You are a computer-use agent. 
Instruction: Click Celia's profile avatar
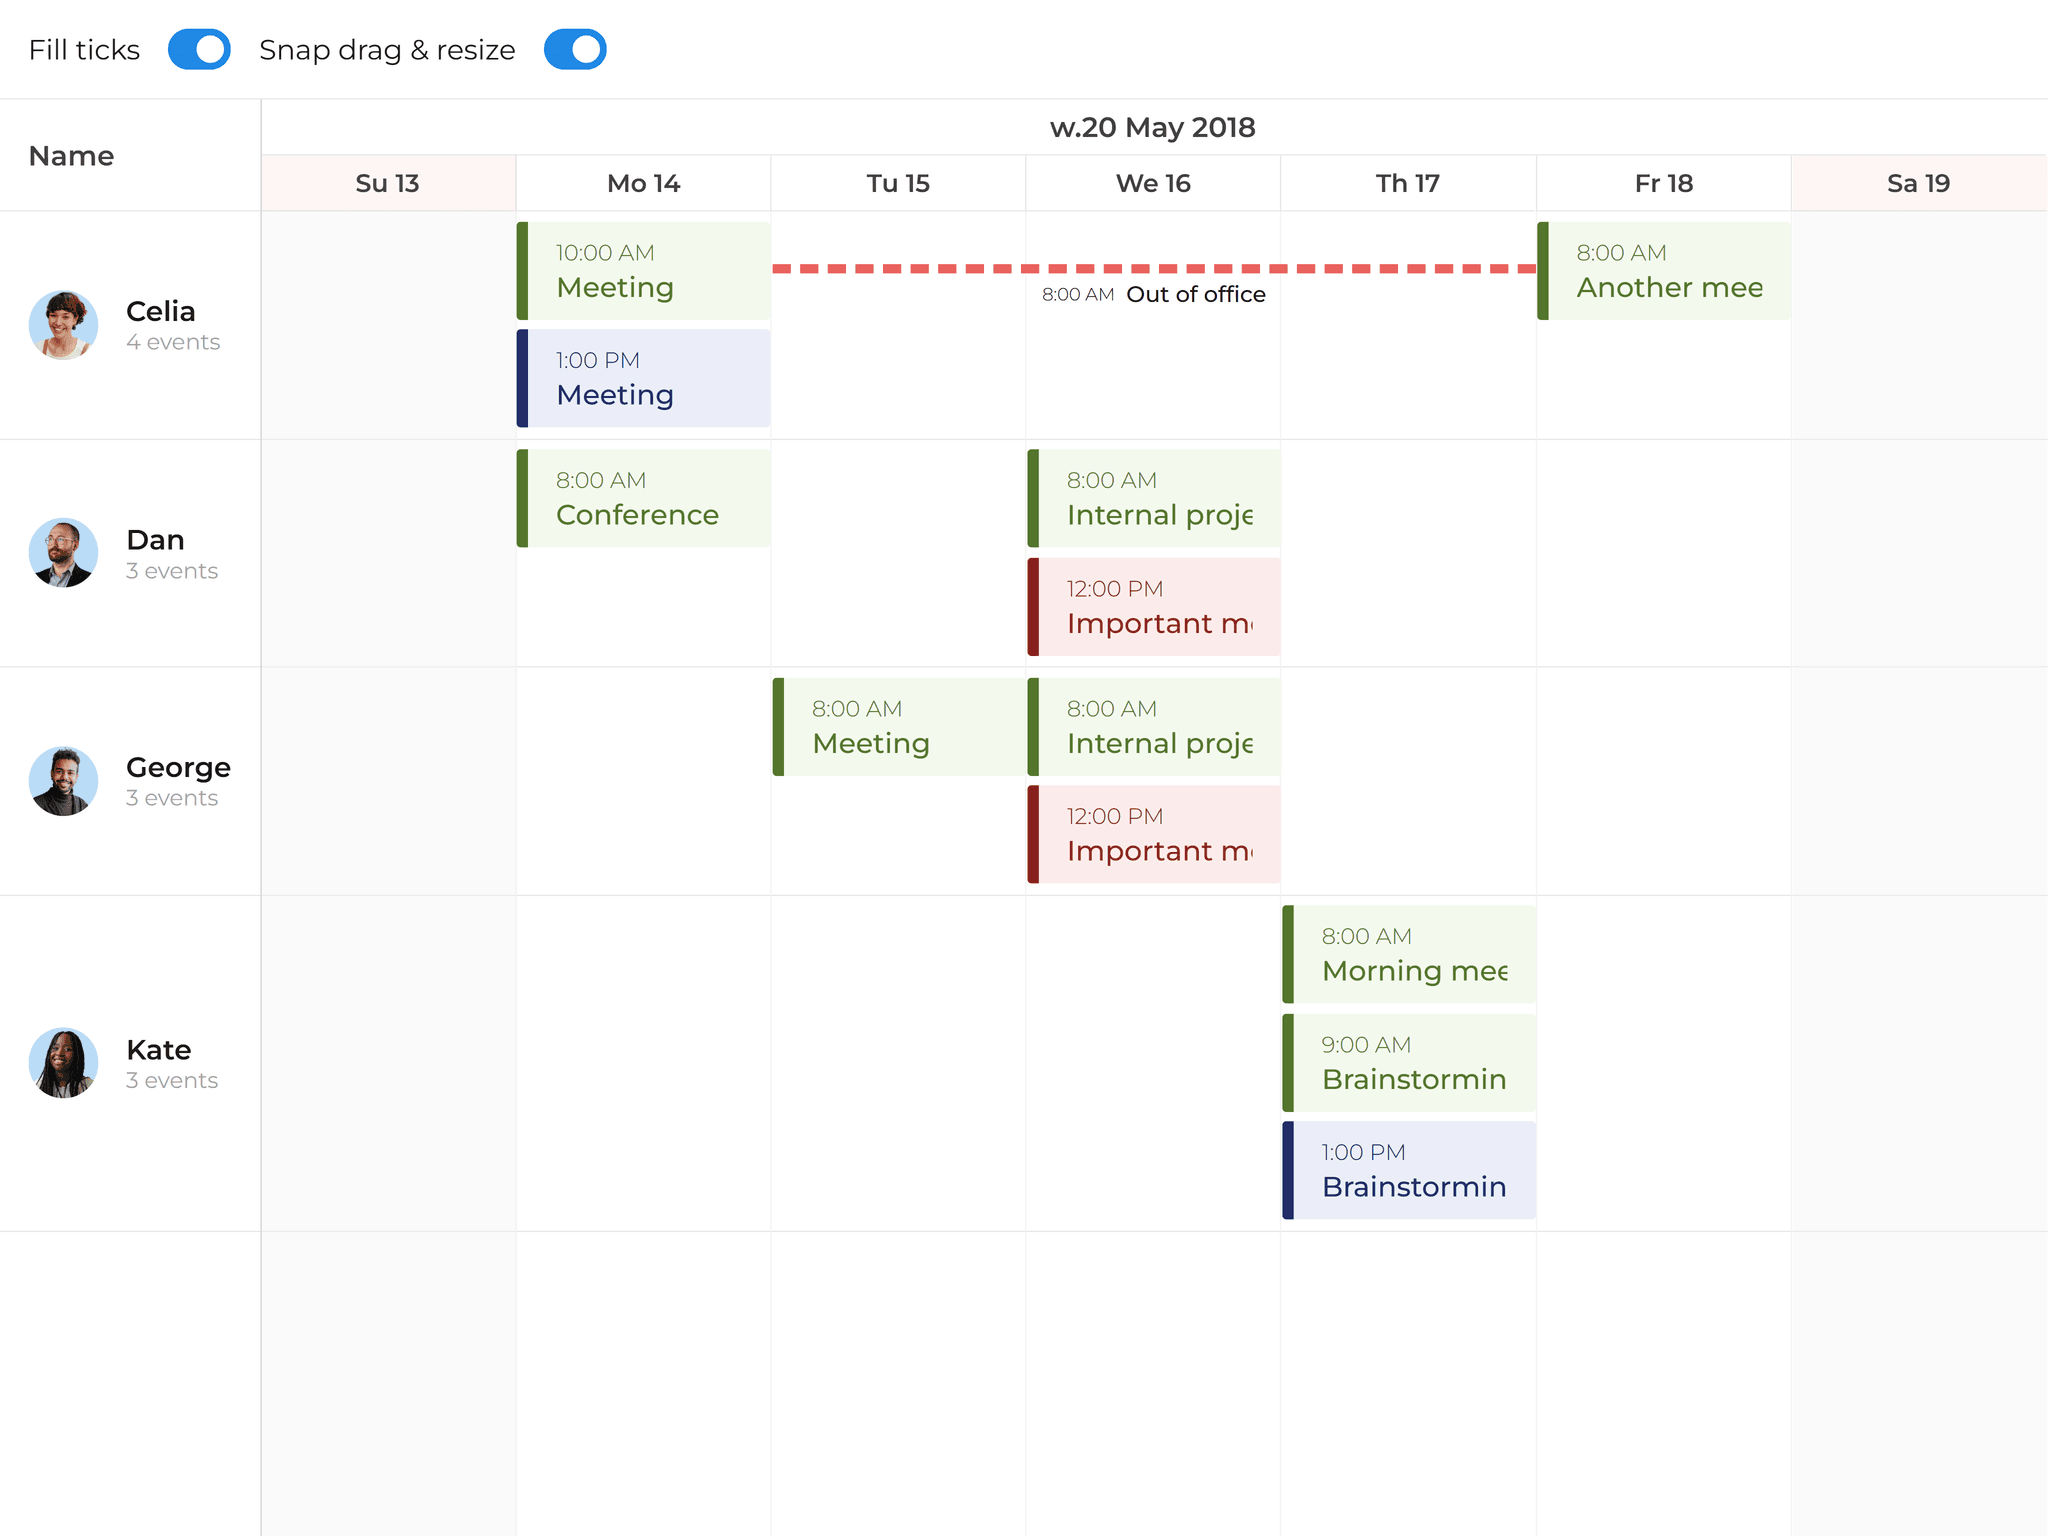(x=63, y=325)
